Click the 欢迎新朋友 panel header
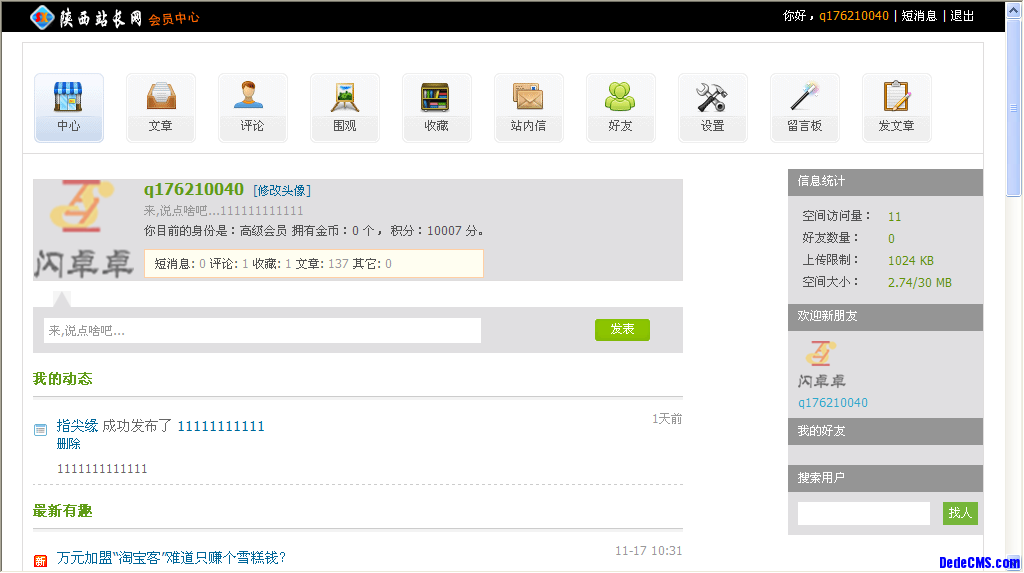The width and height of the screenshot is (1024, 573). [885, 317]
